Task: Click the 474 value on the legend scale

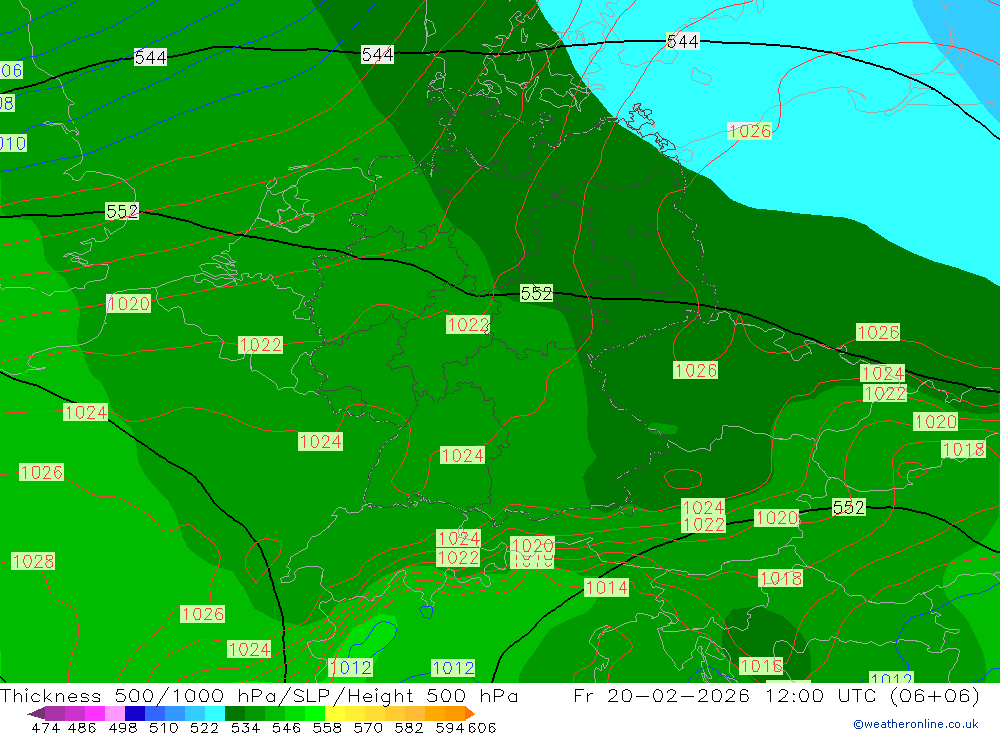Action: pos(44,727)
